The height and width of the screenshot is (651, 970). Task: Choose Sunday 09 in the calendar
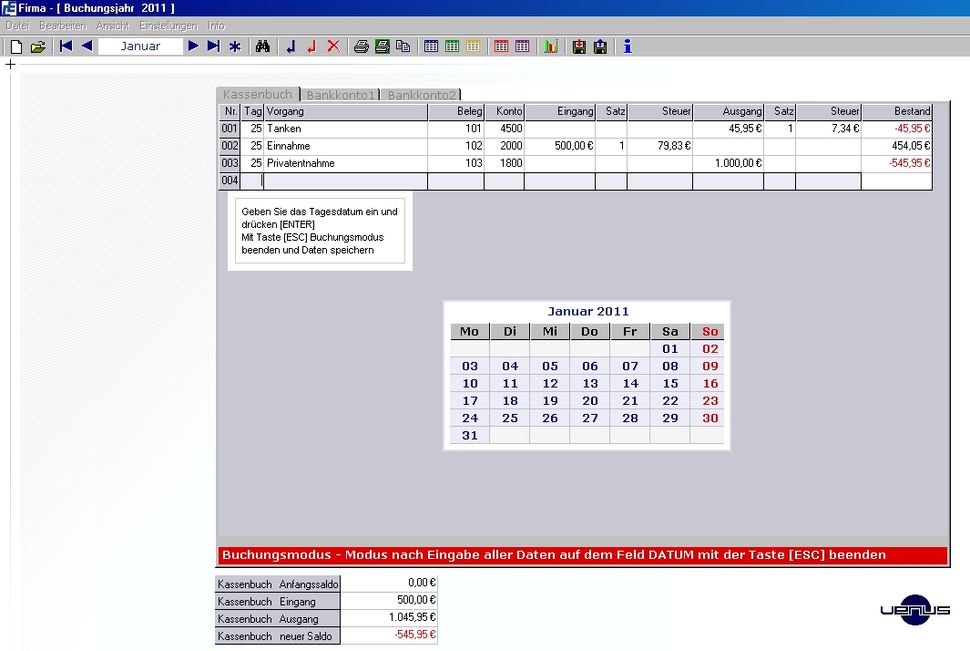tap(710, 366)
